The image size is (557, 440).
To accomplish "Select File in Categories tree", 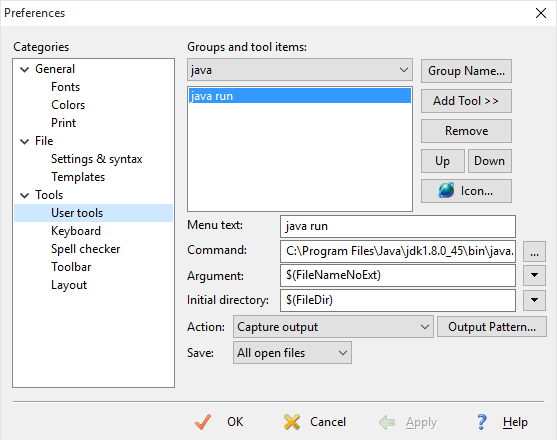I will [44, 141].
